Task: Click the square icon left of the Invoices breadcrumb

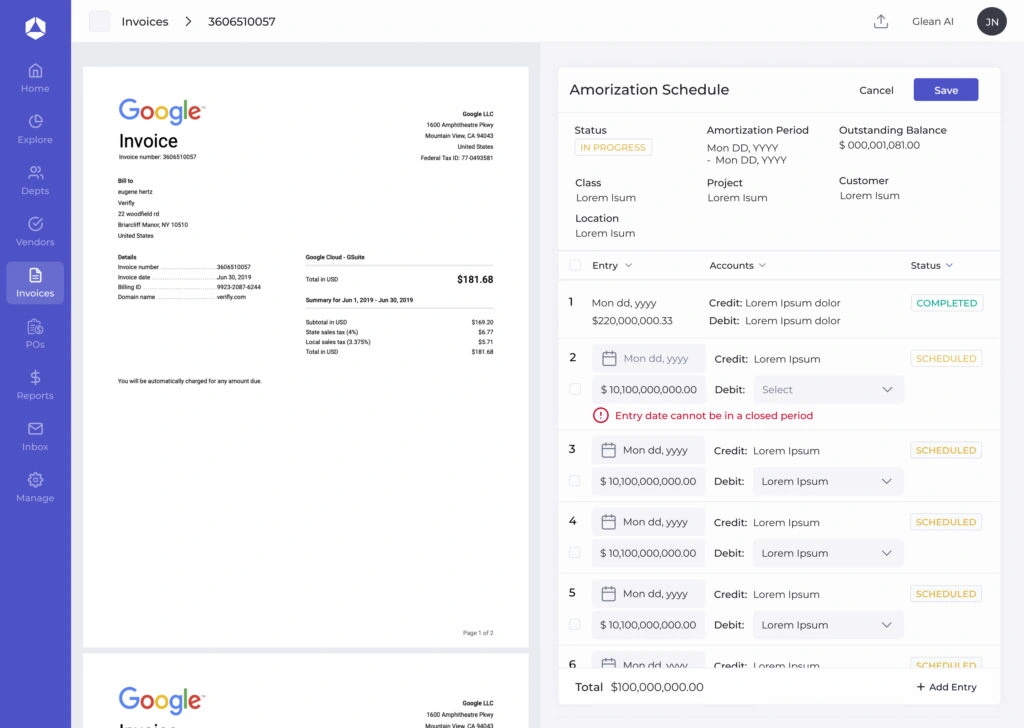Action: [x=99, y=22]
